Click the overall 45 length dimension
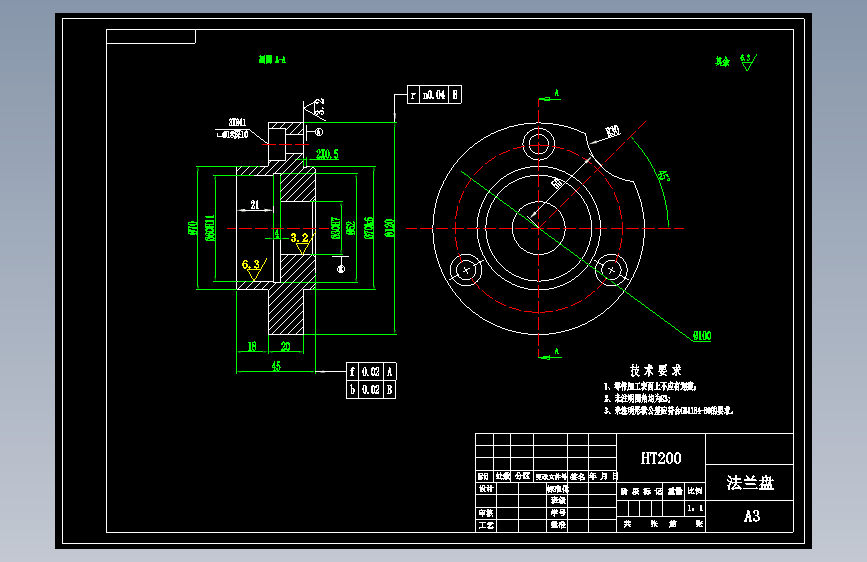 coord(276,366)
